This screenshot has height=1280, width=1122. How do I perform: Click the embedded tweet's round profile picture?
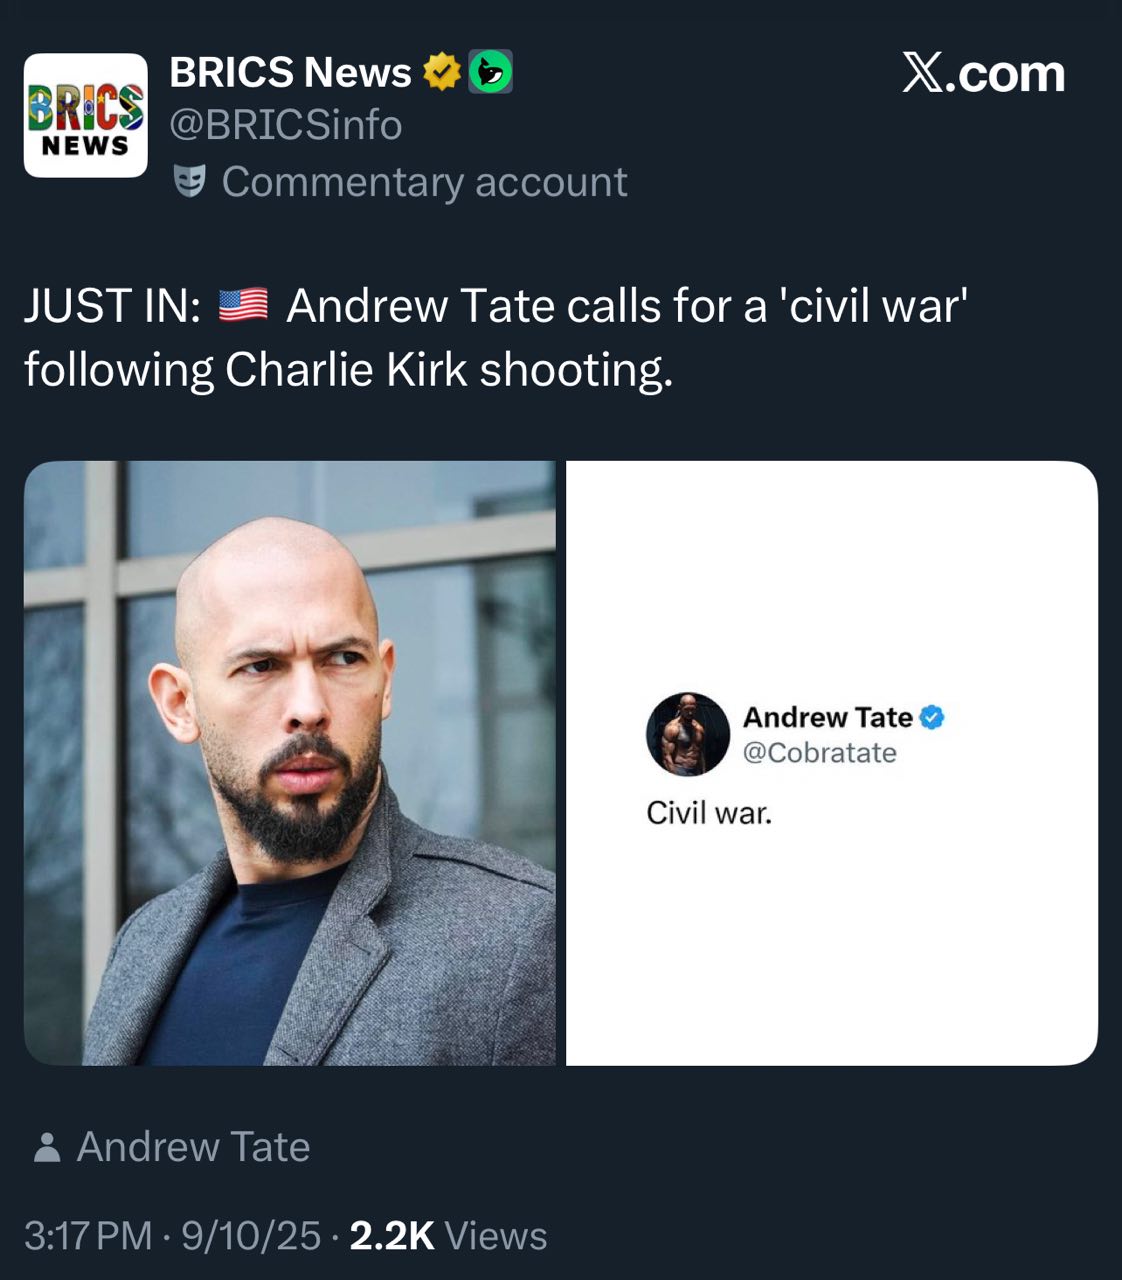coord(688,734)
